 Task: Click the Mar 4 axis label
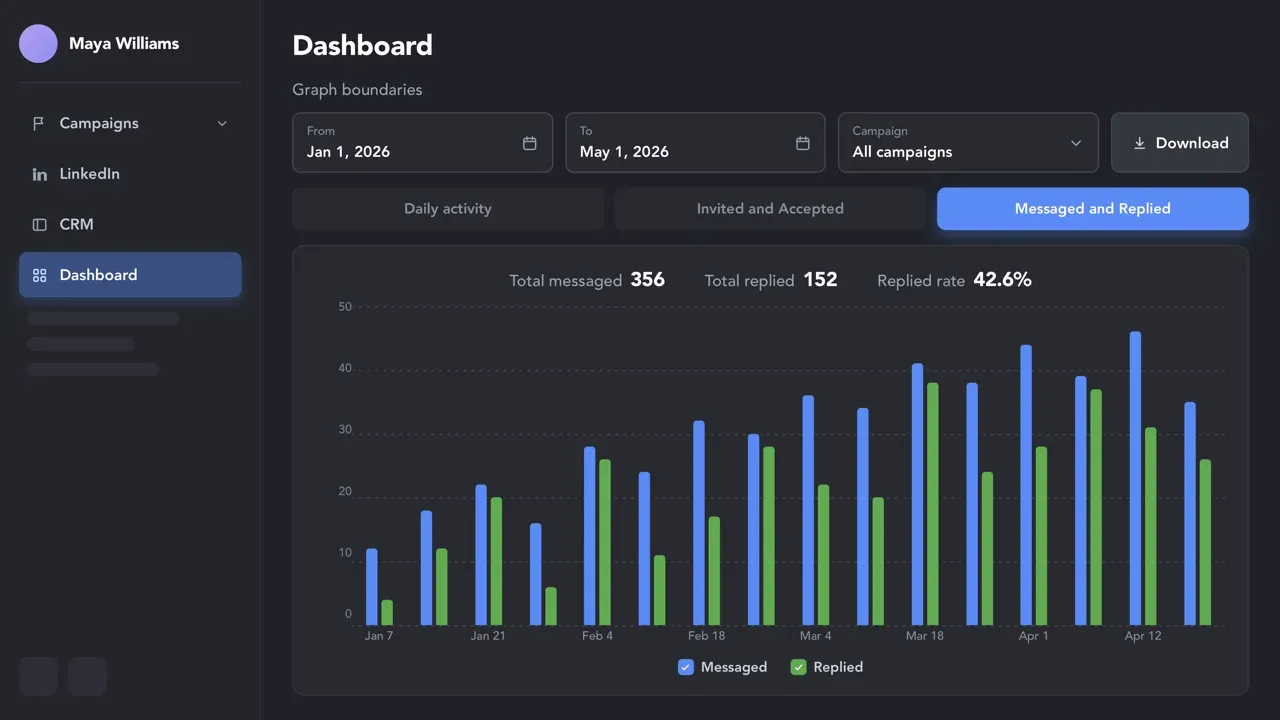[815, 636]
